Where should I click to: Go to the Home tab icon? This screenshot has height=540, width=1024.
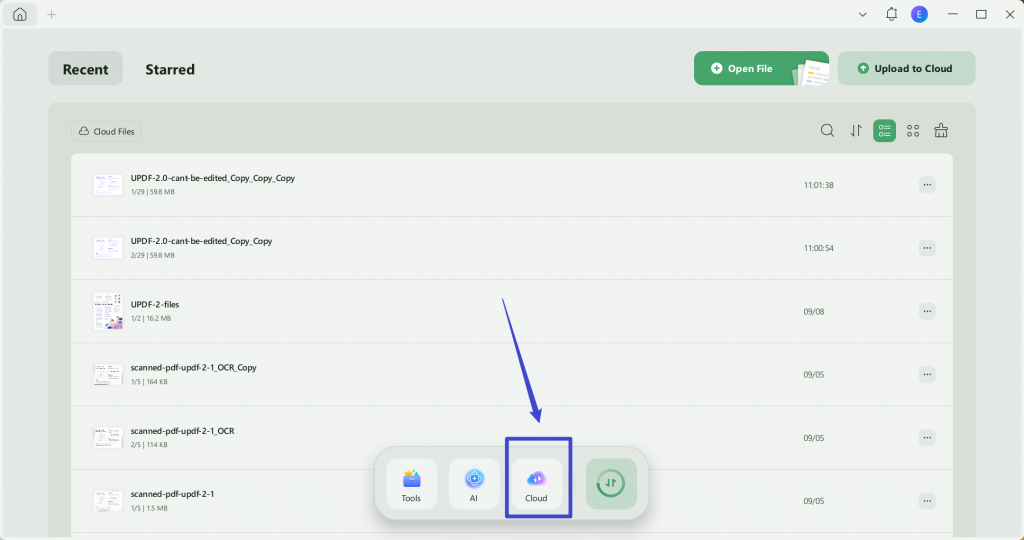[20, 14]
